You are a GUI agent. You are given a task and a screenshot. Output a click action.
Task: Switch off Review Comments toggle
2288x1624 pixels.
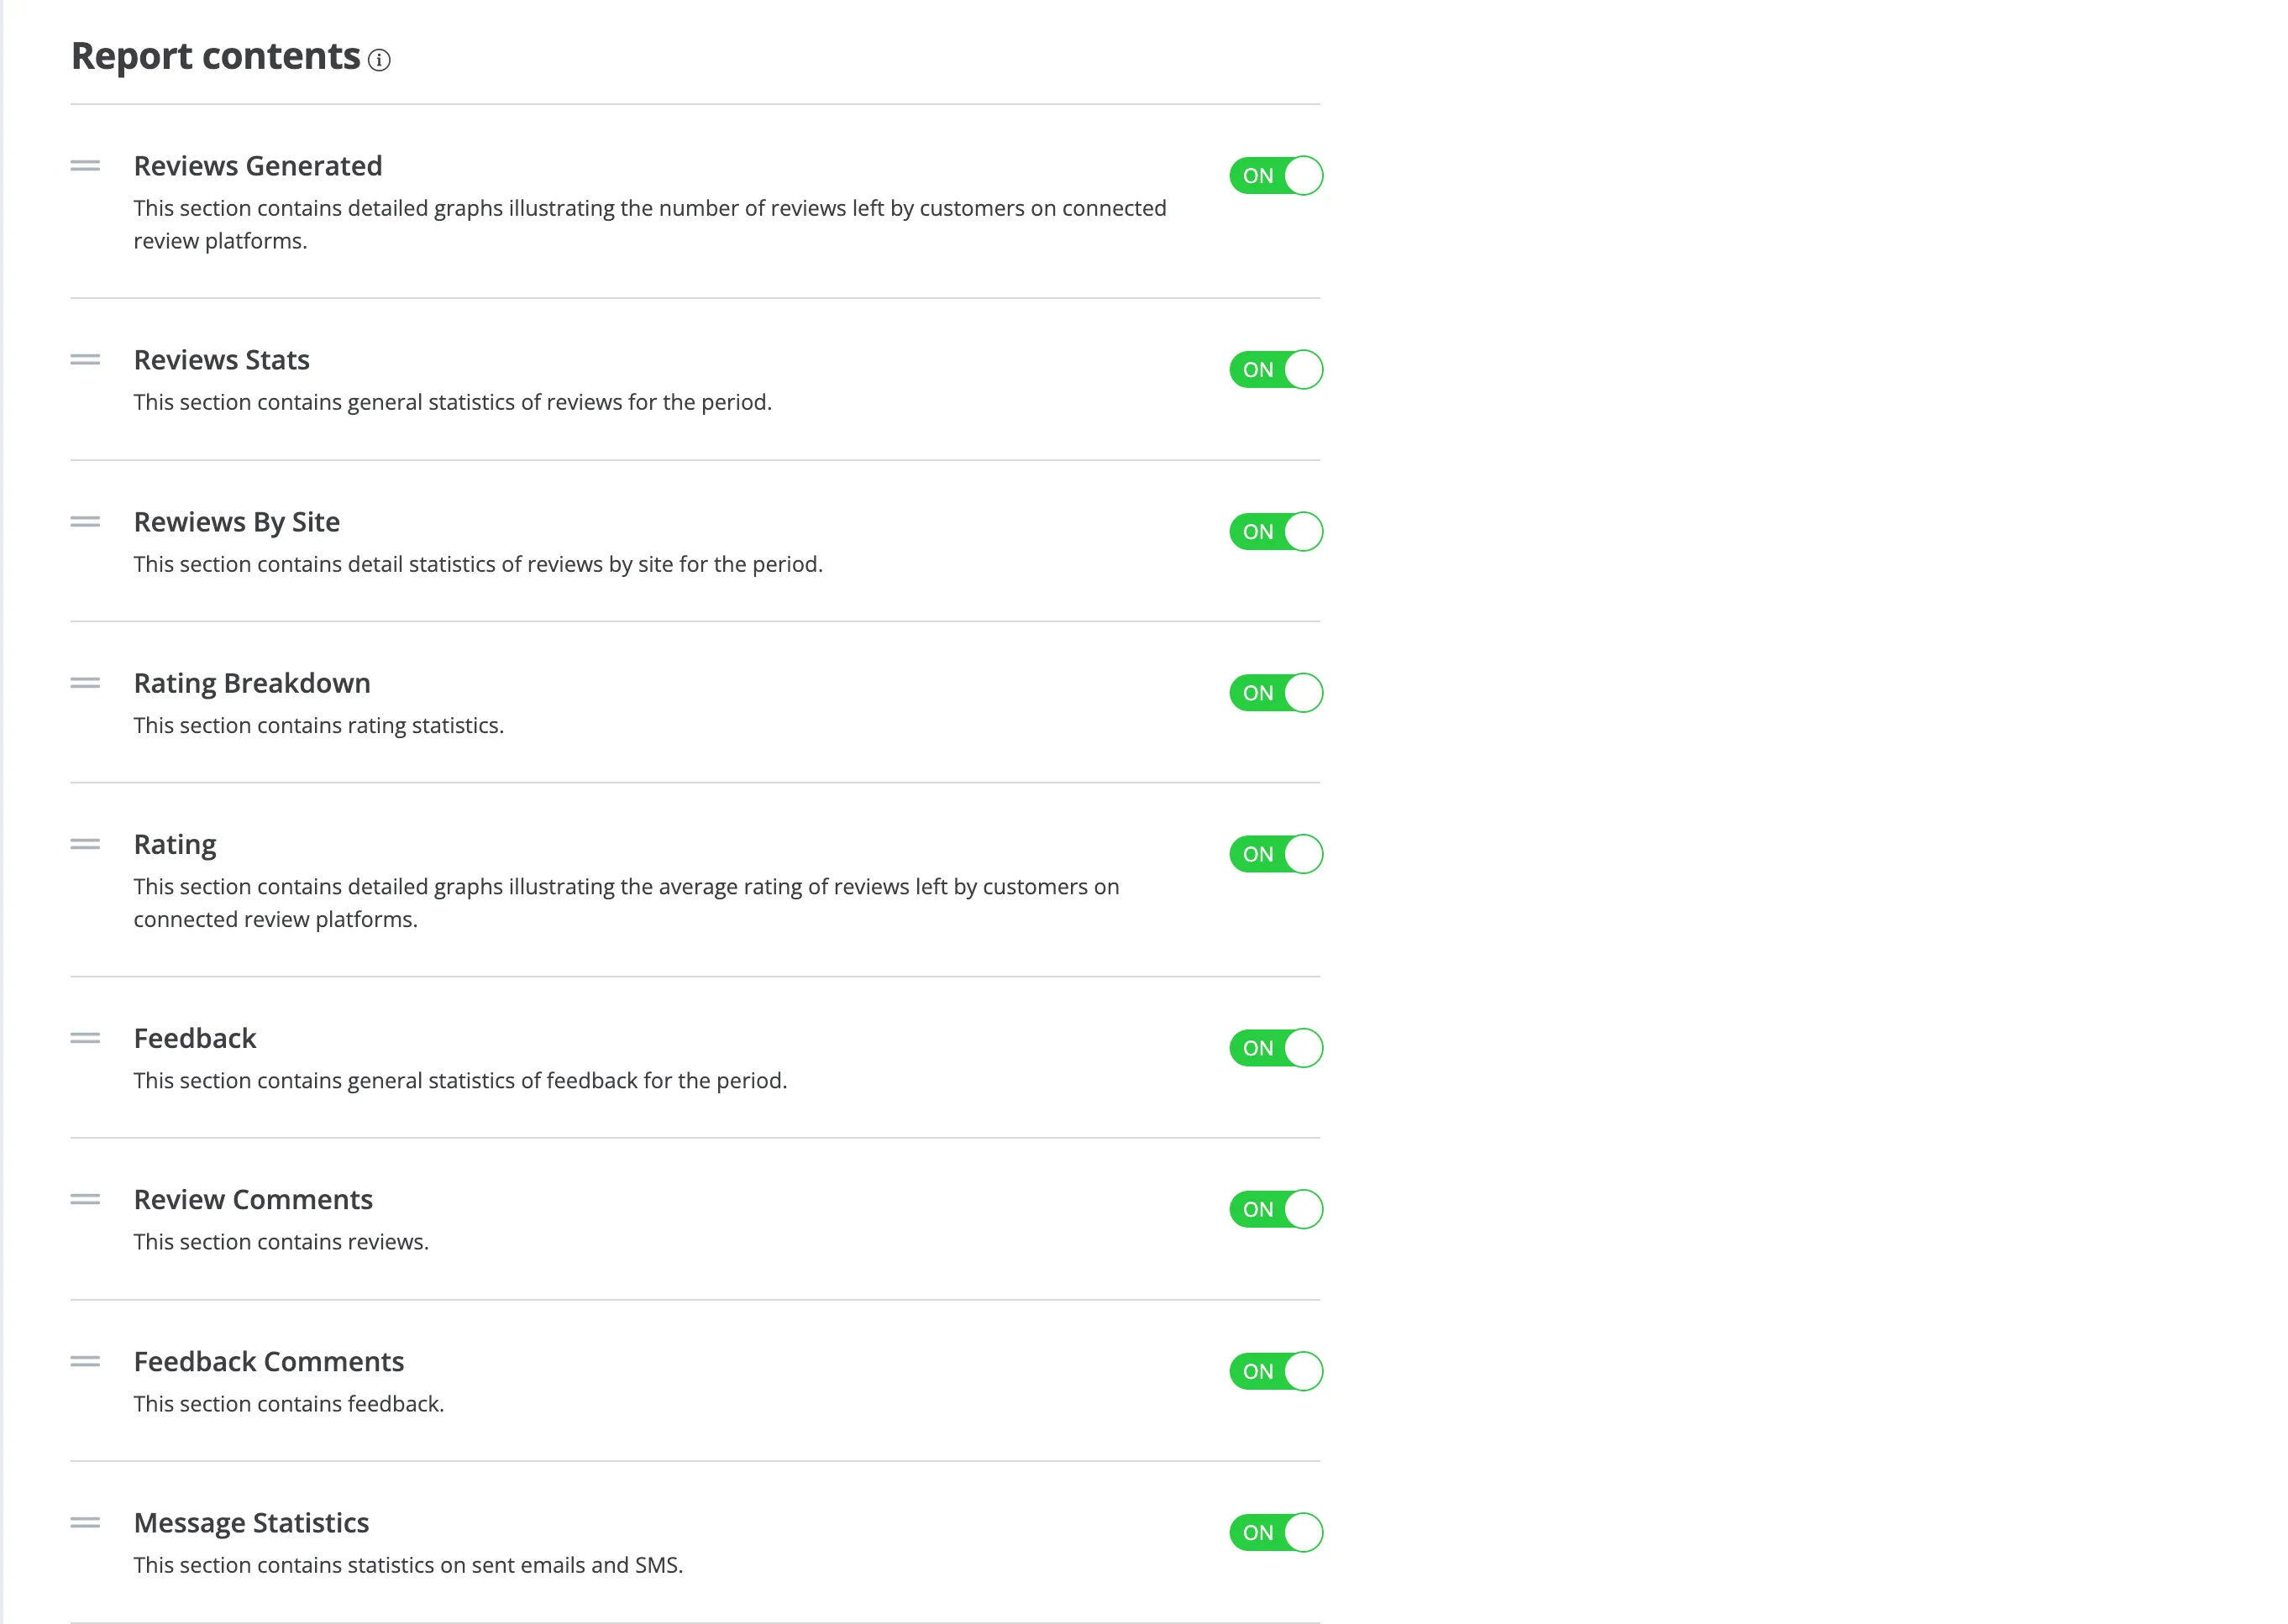(1276, 1209)
